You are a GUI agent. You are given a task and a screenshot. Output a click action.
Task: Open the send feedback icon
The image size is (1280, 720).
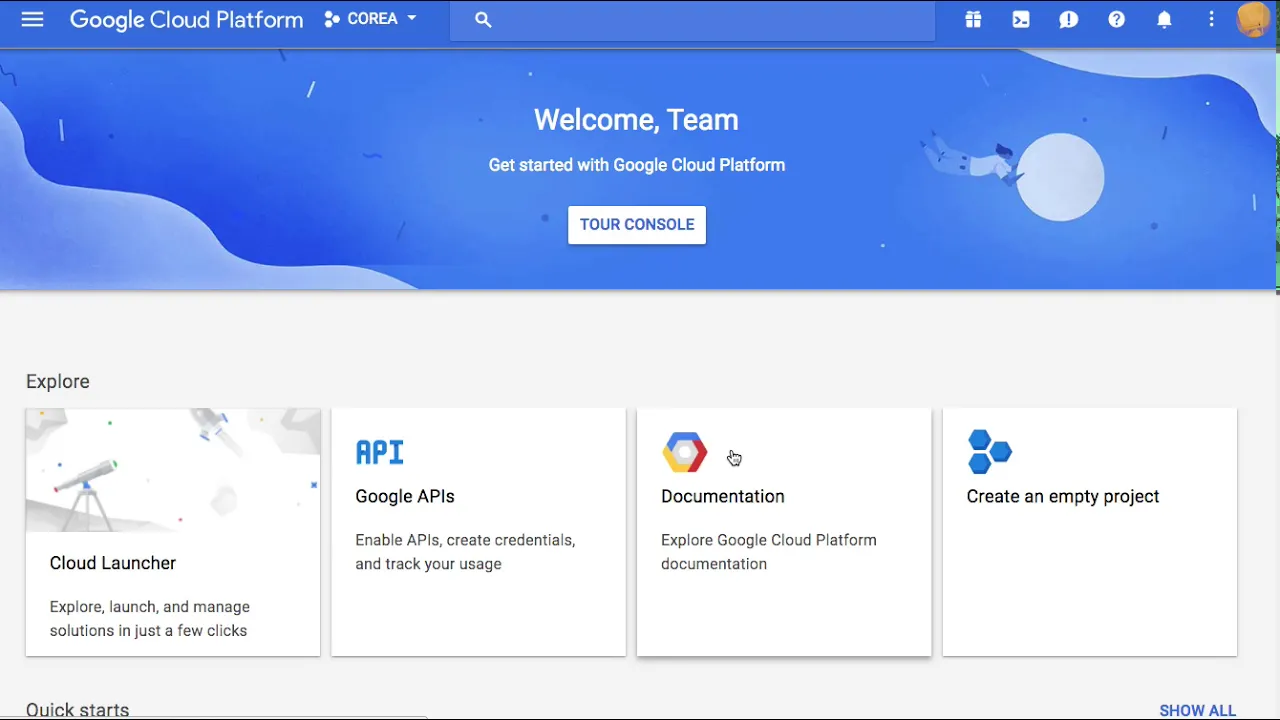(x=1069, y=19)
